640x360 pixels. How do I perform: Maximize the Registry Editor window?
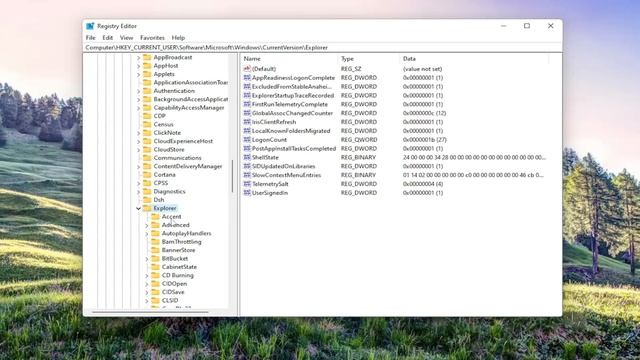pos(527,26)
